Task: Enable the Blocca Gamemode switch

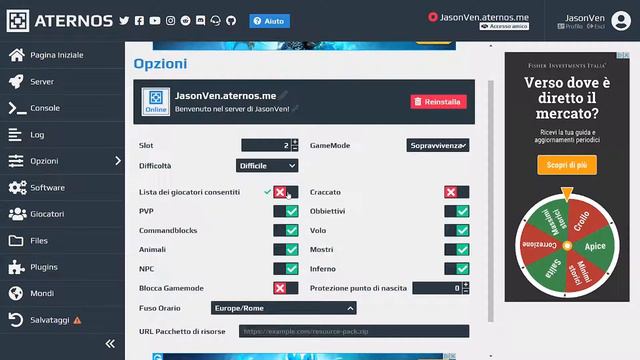Action: point(285,288)
